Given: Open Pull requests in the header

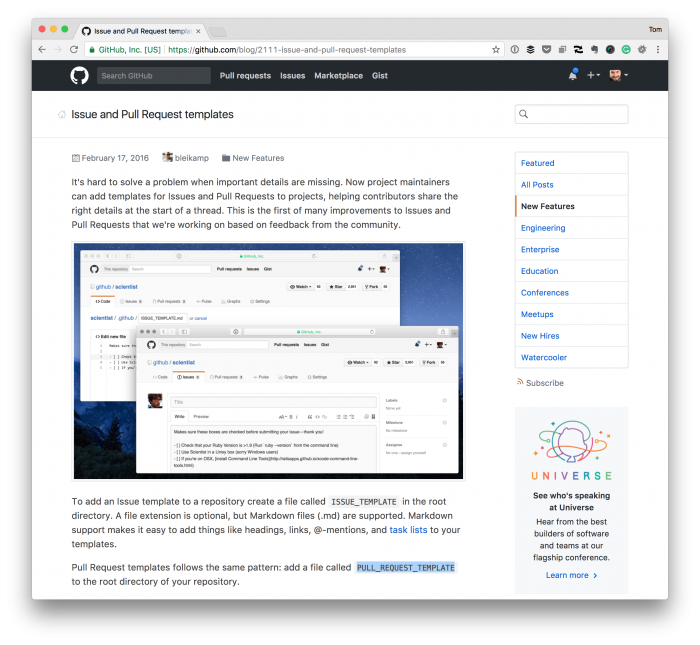Looking at the screenshot, I should tap(245, 76).
